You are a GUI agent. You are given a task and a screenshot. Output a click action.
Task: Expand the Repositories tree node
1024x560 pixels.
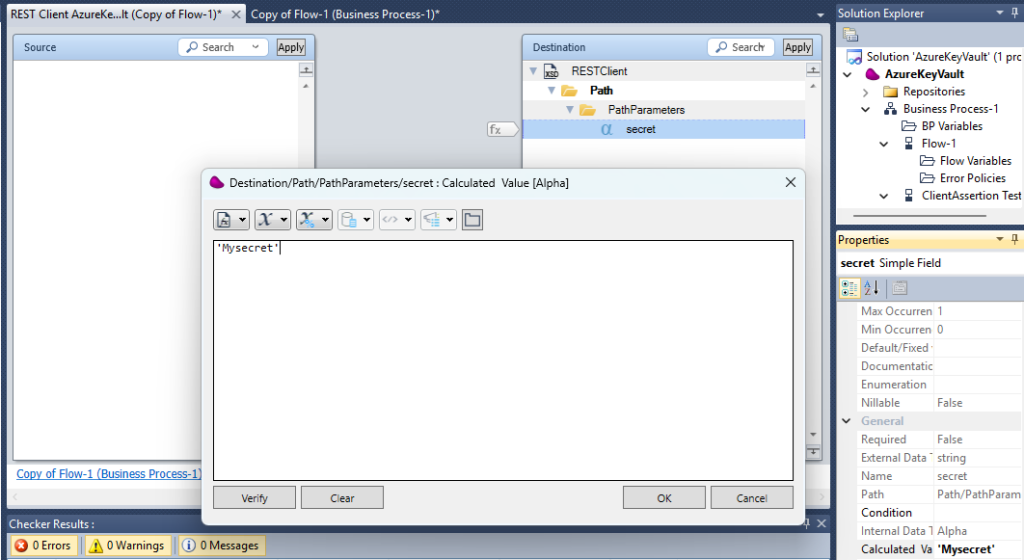[866, 92]
